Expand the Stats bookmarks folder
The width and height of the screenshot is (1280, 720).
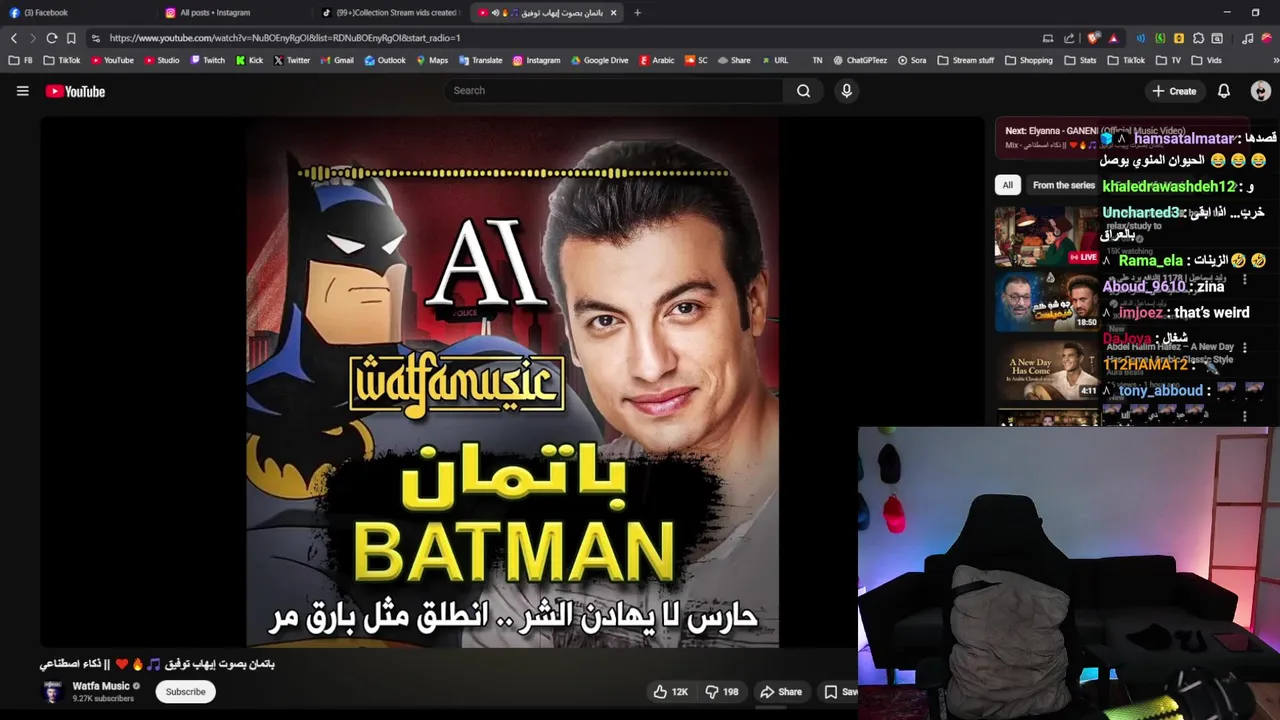point(1080,60)
